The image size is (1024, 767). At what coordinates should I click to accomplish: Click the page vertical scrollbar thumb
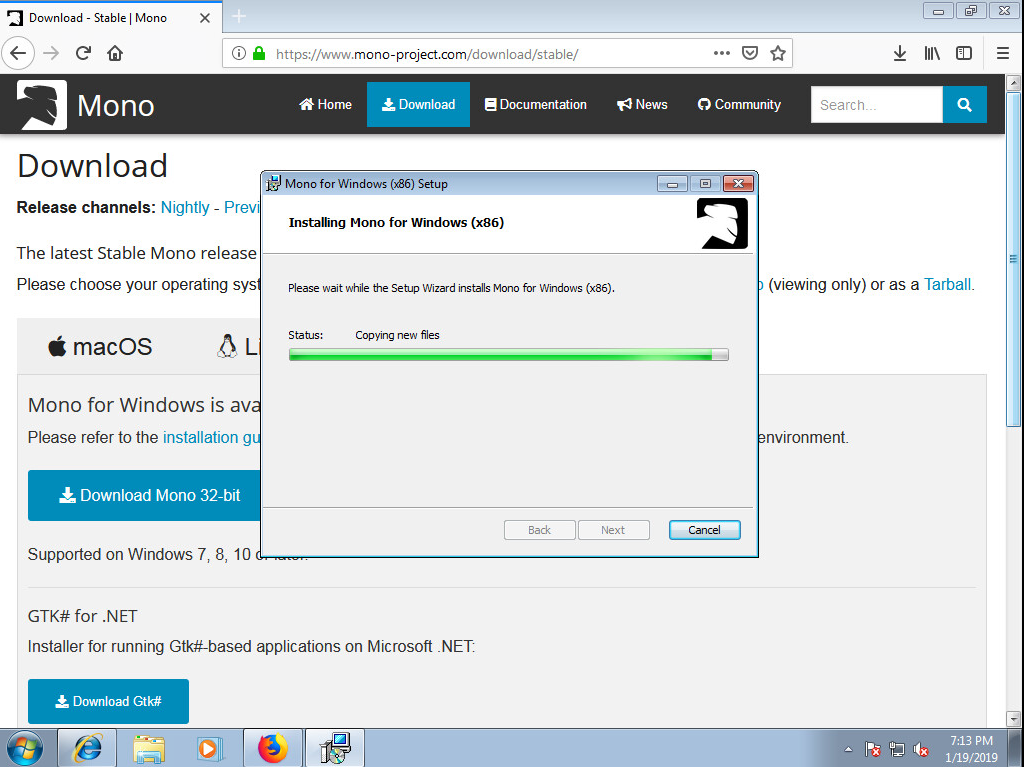(1013, 259)
